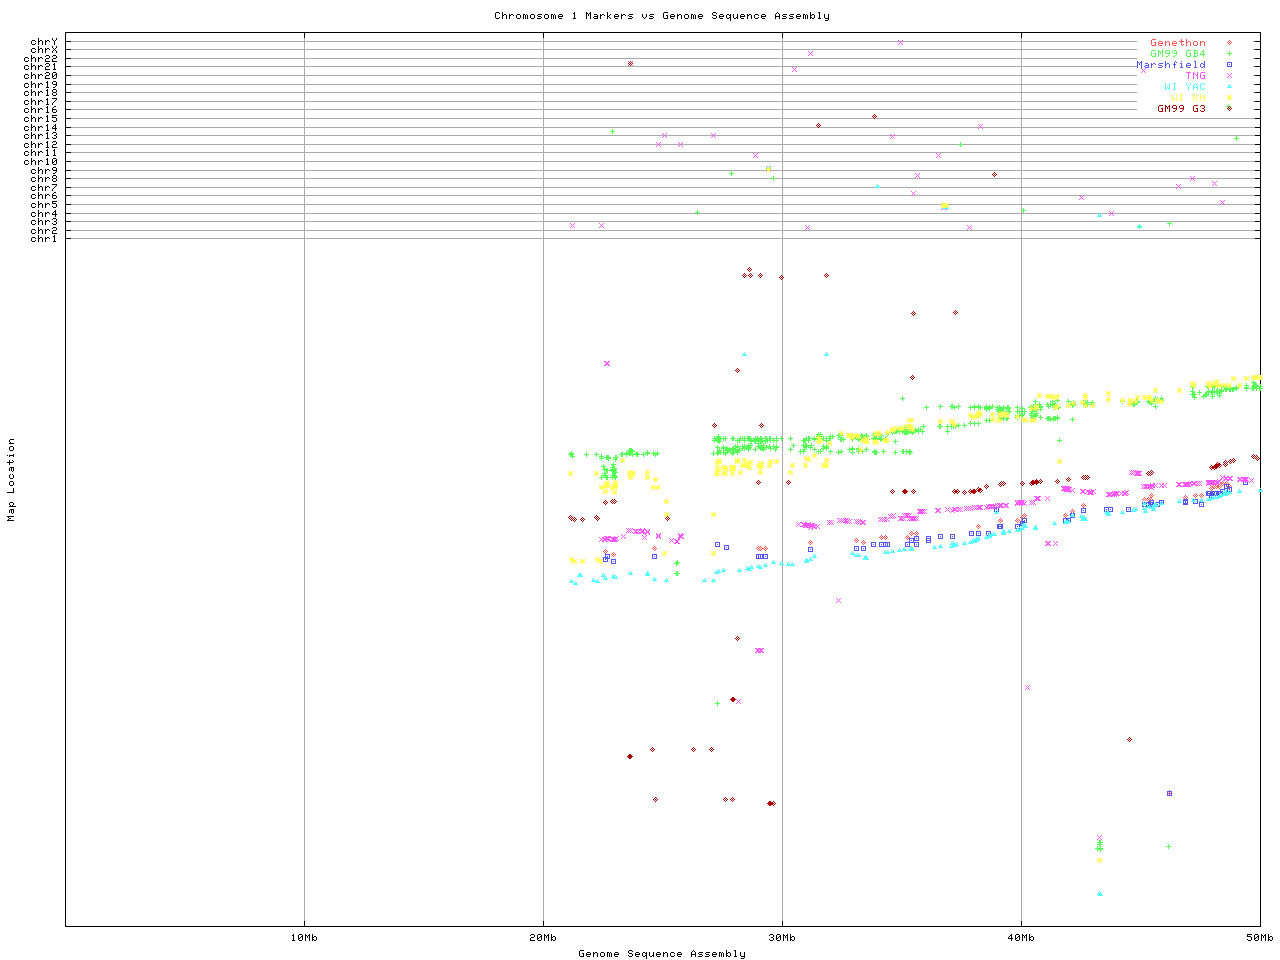Click the Genethon diamond marker in legend
The width and height of the screenshot is (1280, 960).
[x=1229, y=43]
